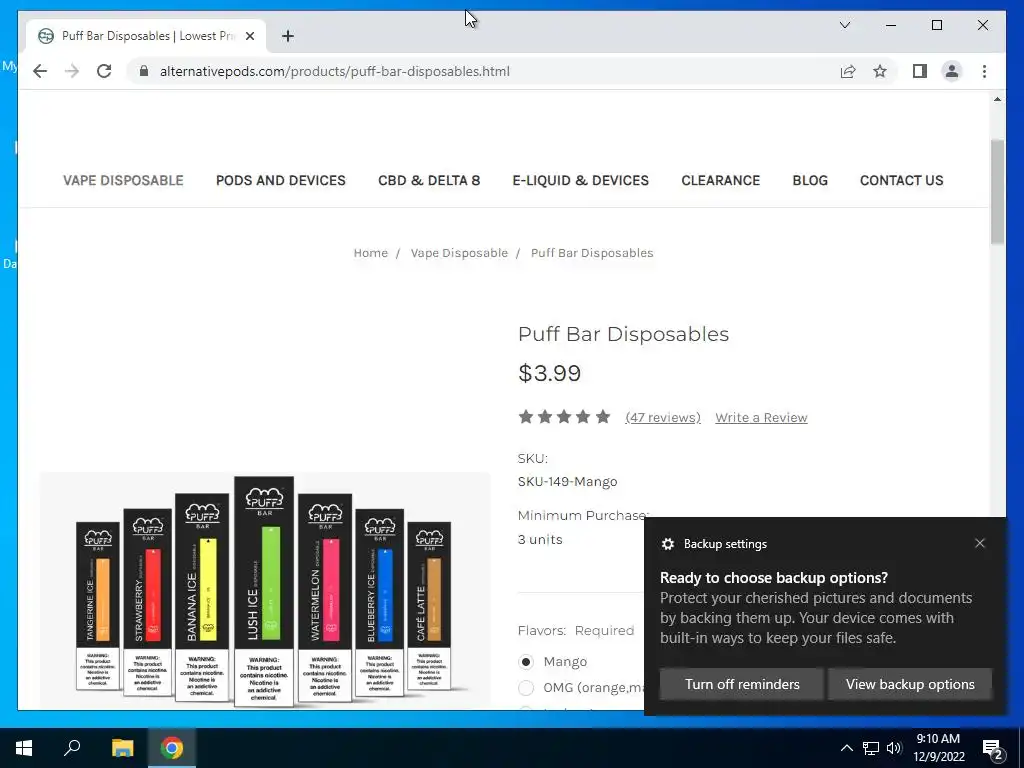Viewport: 1024px width, 768px height.
Task: Open File Explorer from taskbar
Action: 122,748
